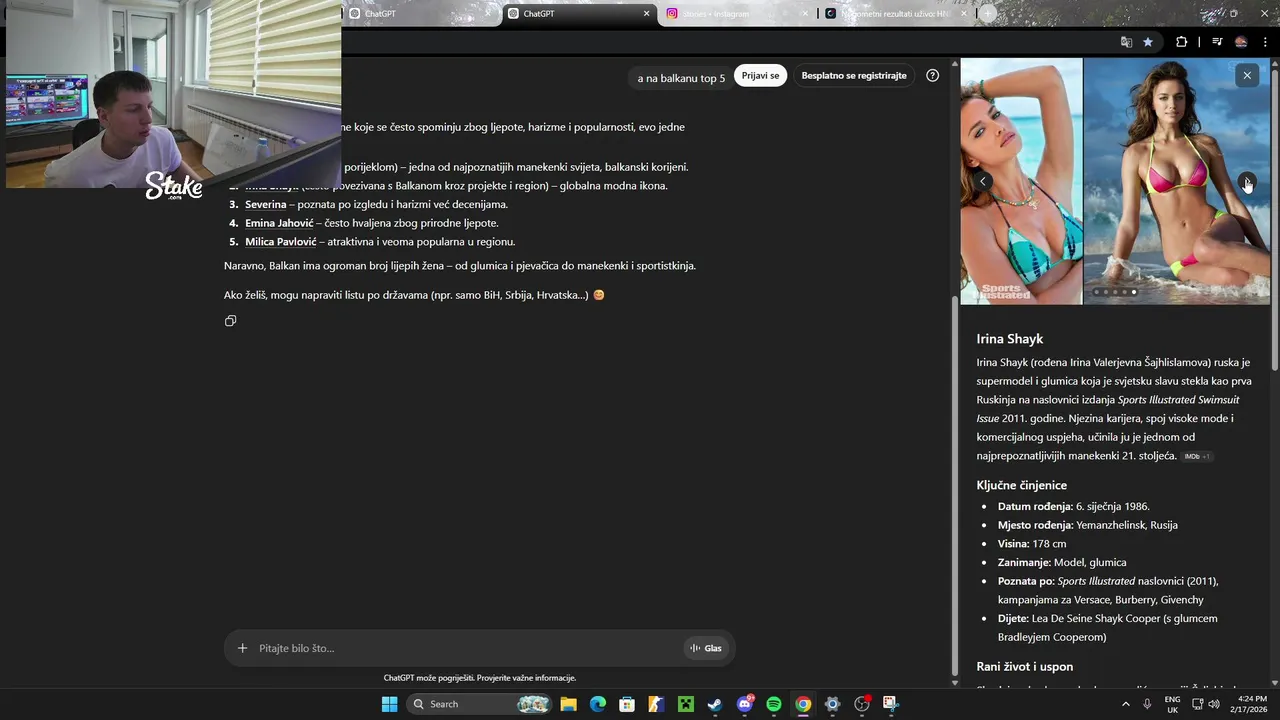Open the Milica Pavlović link
This screenshot has height=720, width=1280.
point(280,242)
